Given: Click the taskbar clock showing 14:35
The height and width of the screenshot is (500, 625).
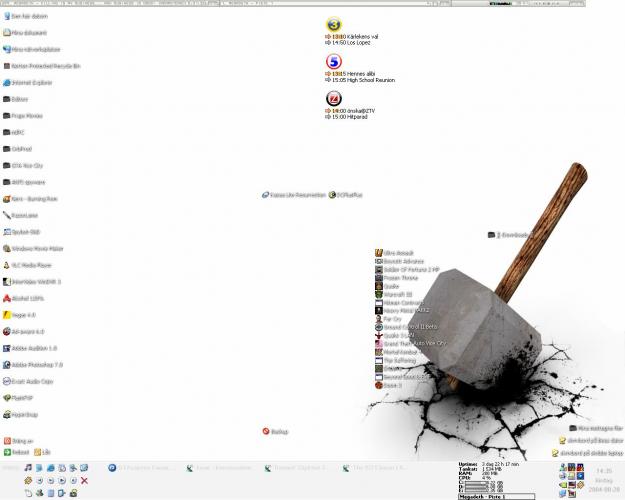Looking at the screenshot, I should click(603, 471).
